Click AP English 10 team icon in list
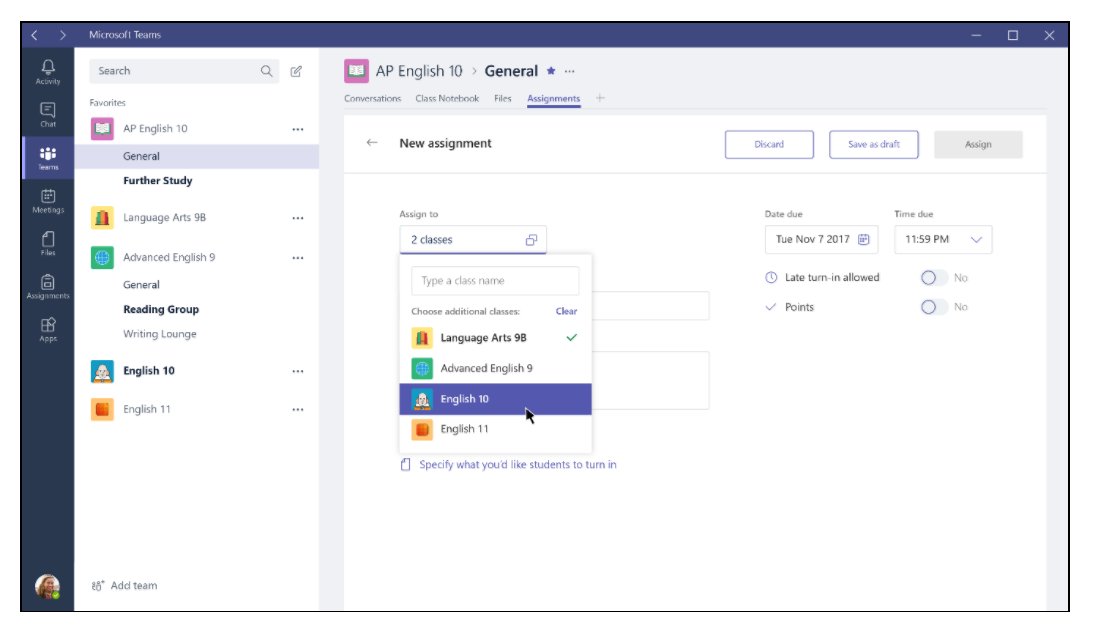1099x634 pixels. [x=102, y=128]
